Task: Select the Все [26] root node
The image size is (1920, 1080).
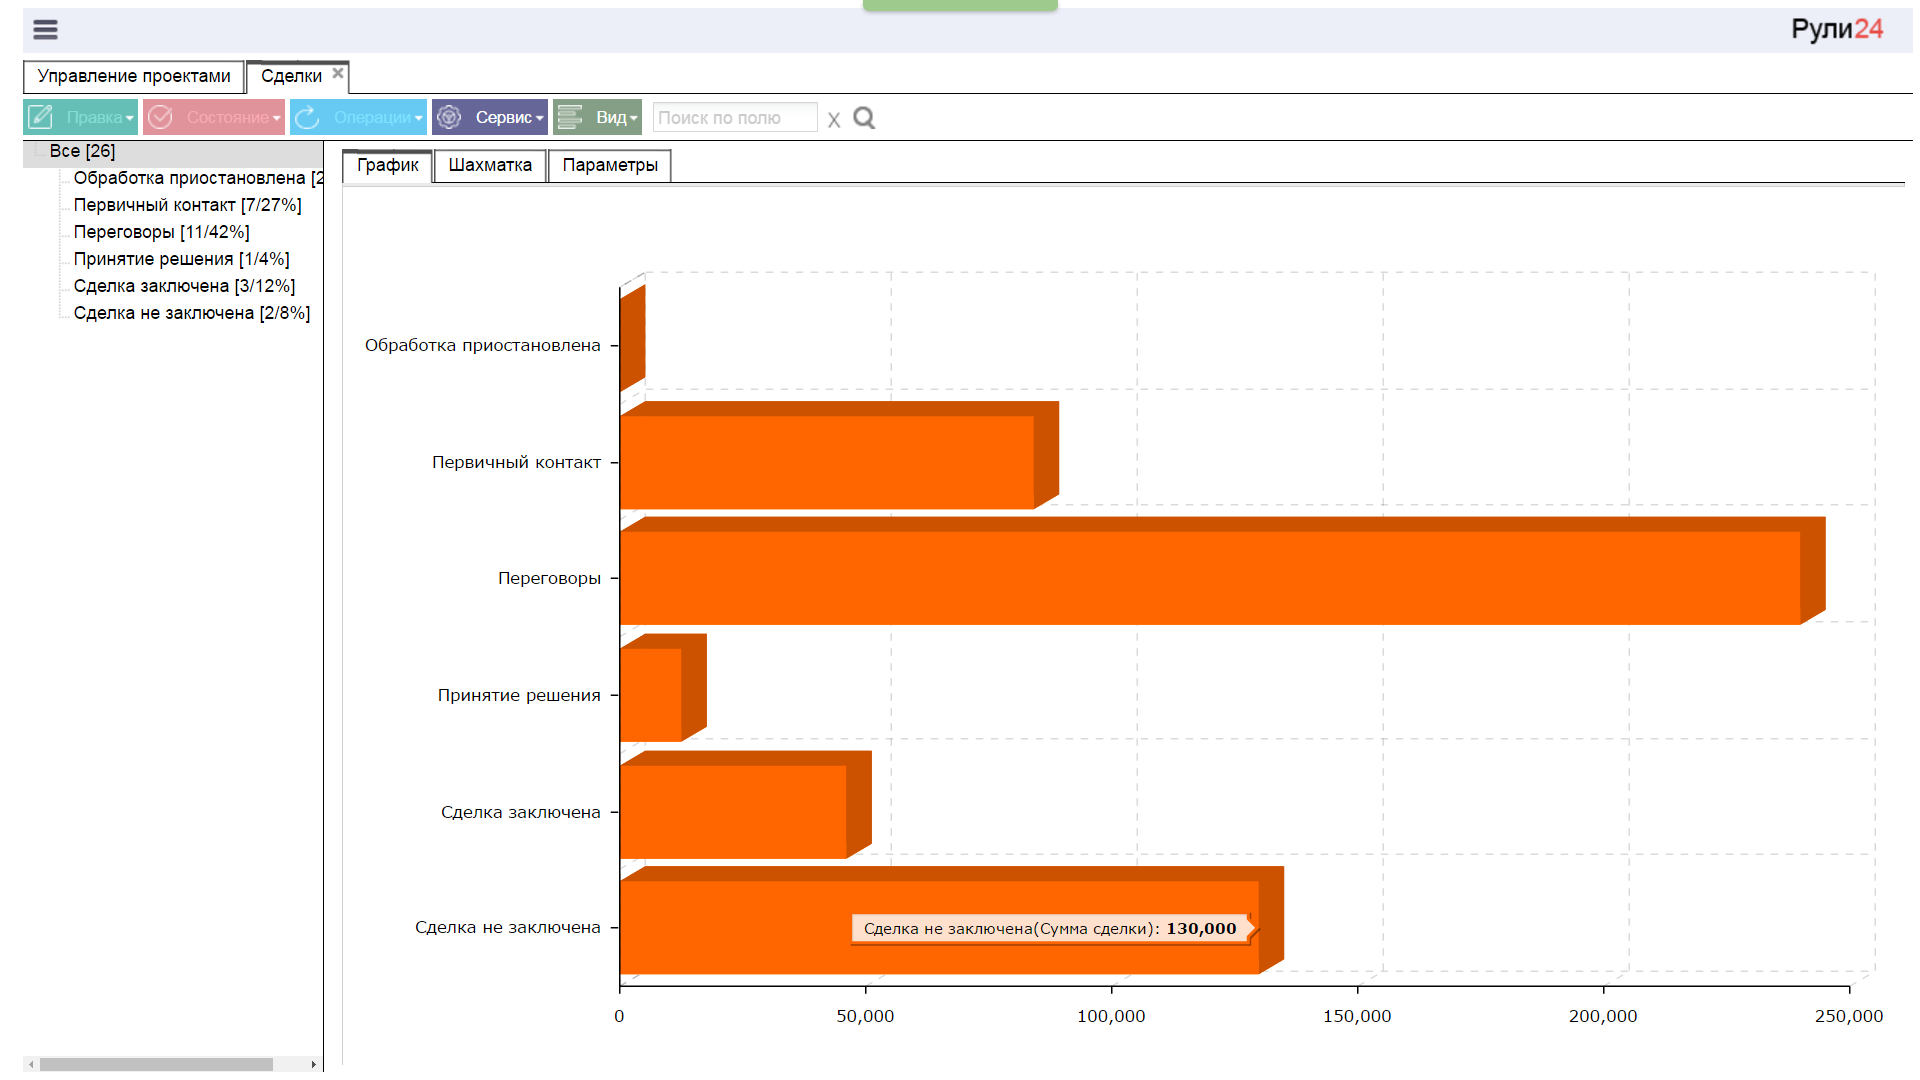Action: (82, 151)
